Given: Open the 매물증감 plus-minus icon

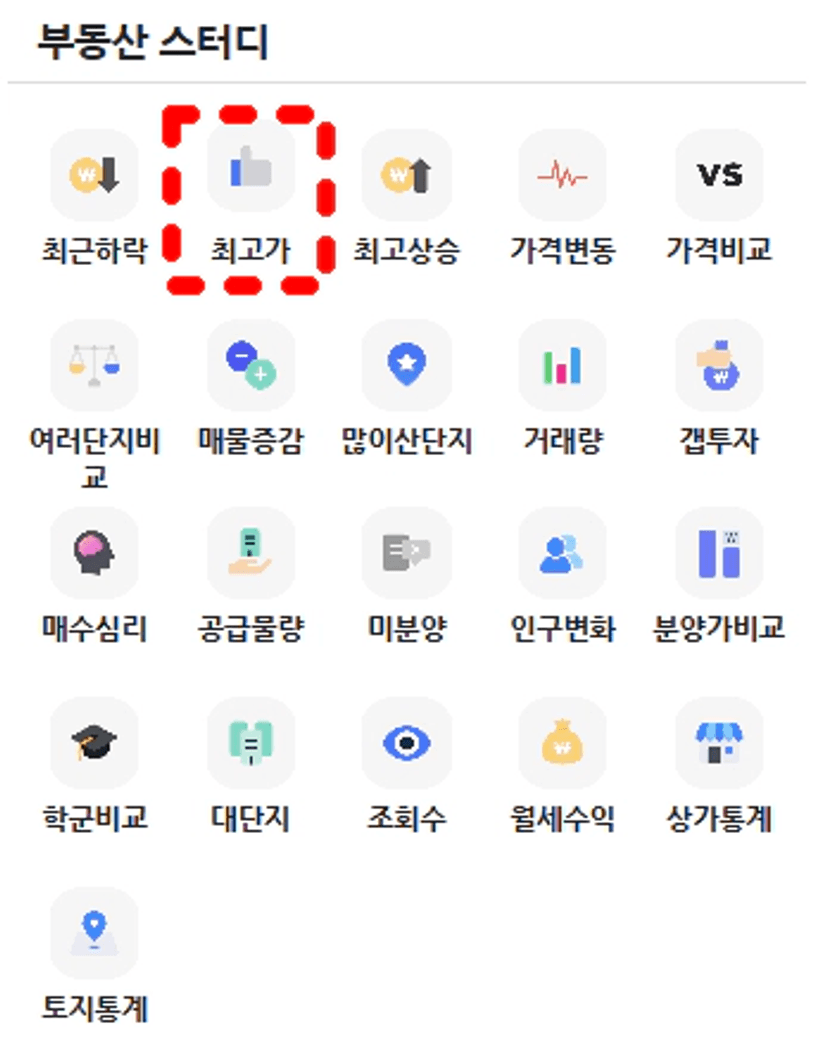Looking at the screenshot, I should [x=251, y=365].
